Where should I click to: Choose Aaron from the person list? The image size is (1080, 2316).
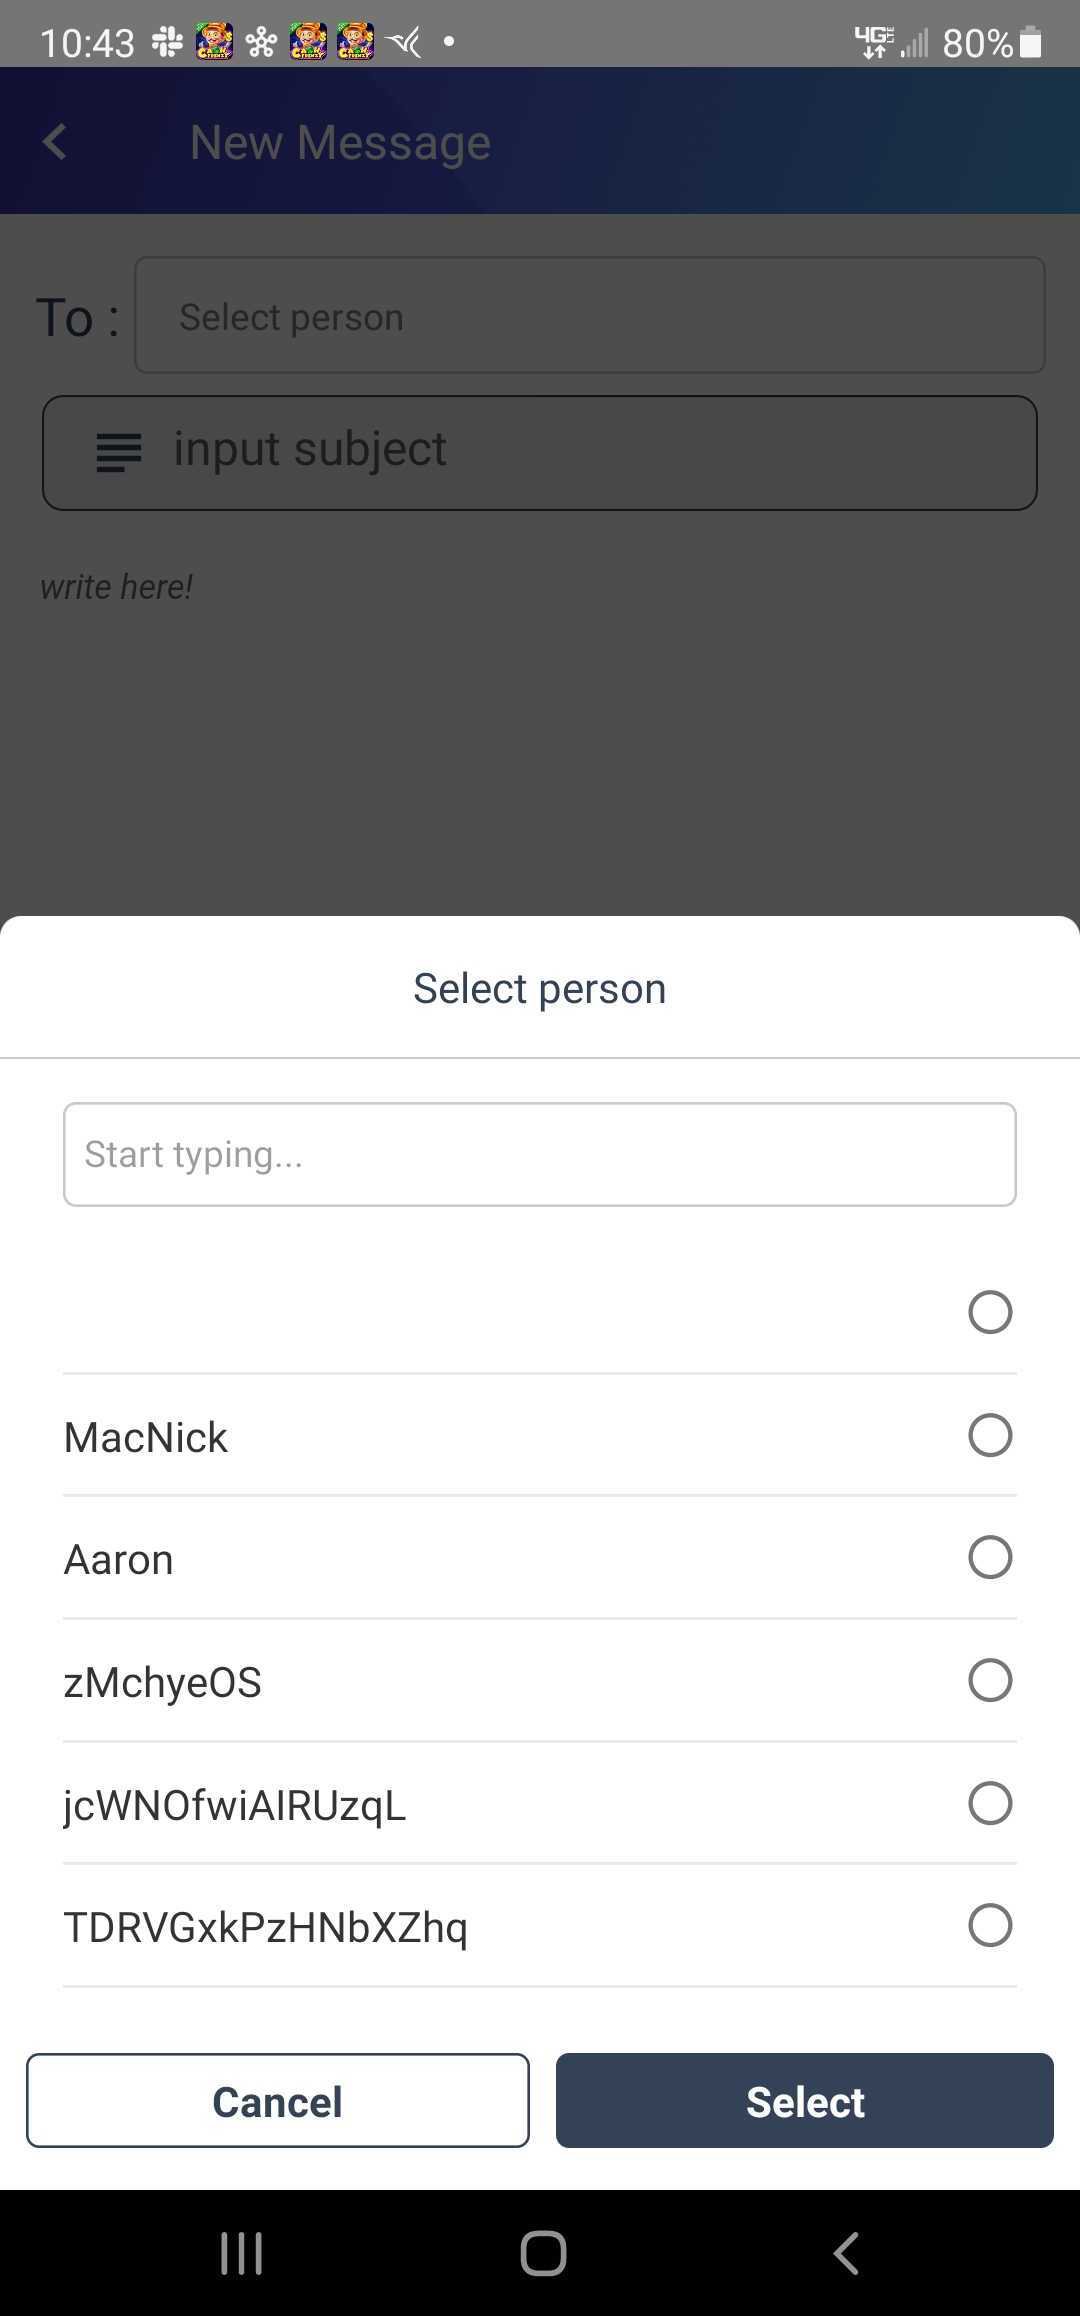tap(989, 1557)
